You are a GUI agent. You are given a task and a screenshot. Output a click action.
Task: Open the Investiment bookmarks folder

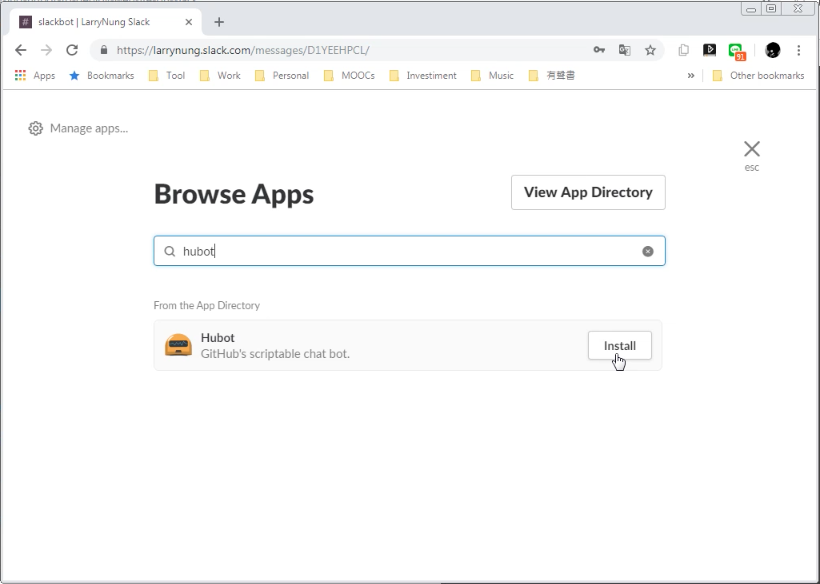point(423,76)
